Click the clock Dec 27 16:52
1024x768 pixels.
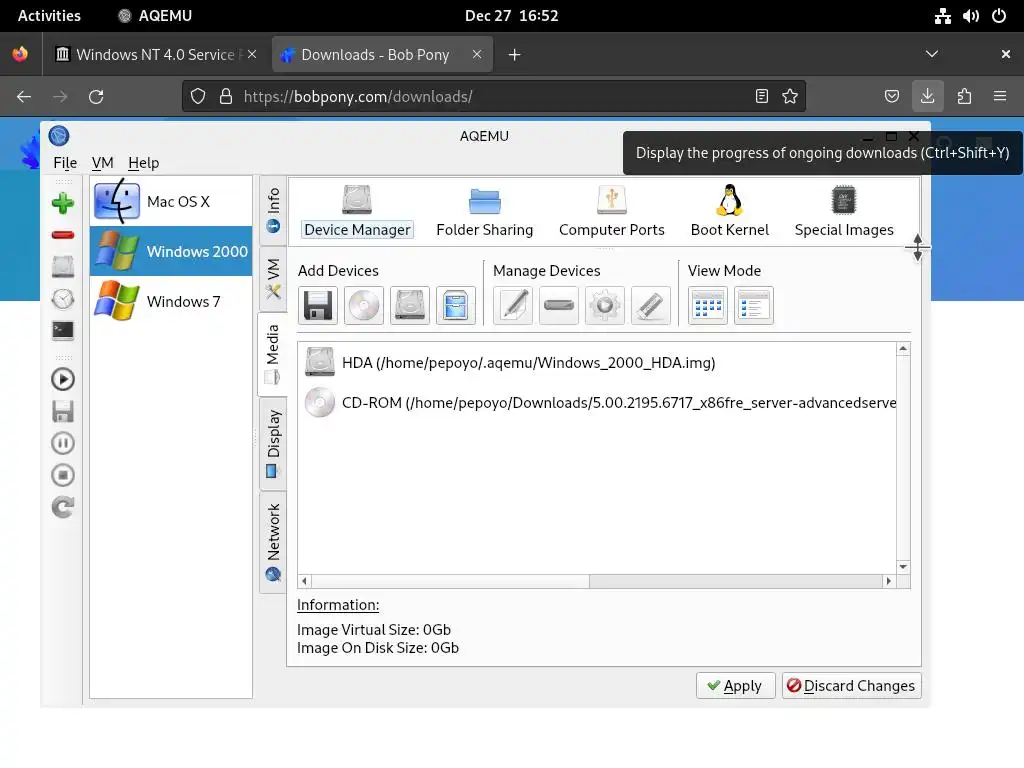click(x=511, y=16)
